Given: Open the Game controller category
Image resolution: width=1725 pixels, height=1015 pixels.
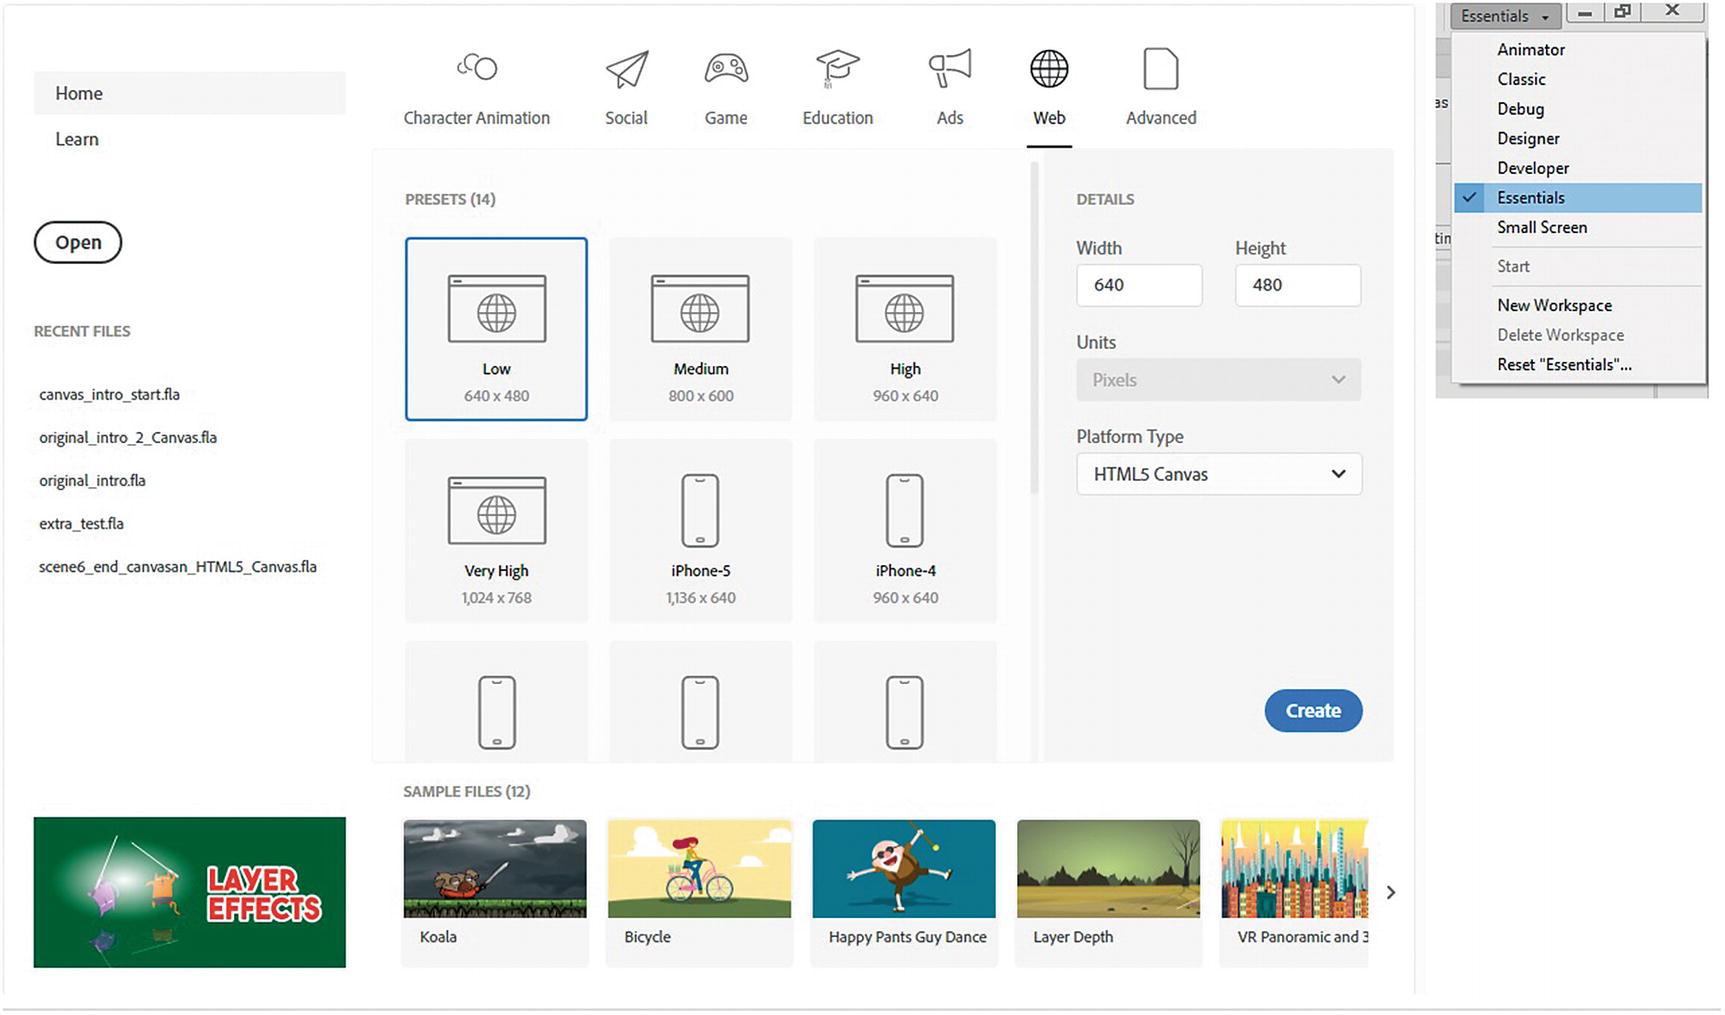Looking at the screenshot, I should tap(726, 69).
